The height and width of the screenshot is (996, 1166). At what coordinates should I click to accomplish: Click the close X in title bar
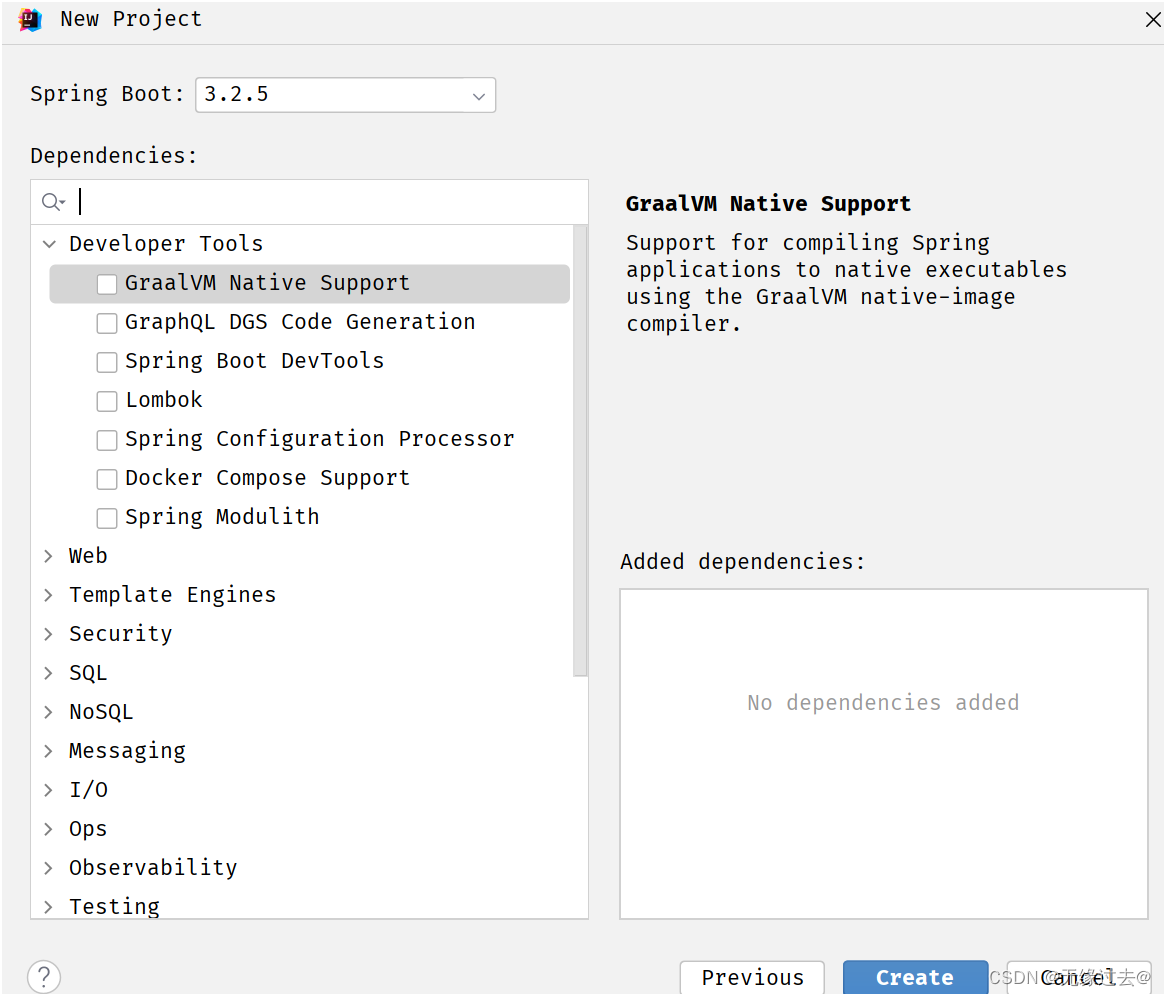(x=1152, y=19)
